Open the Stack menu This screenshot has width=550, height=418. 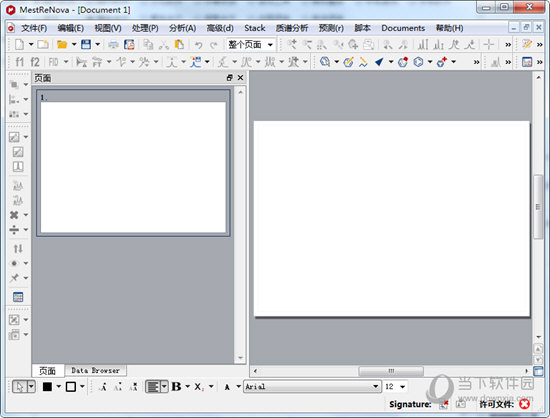tap(255, 28)
